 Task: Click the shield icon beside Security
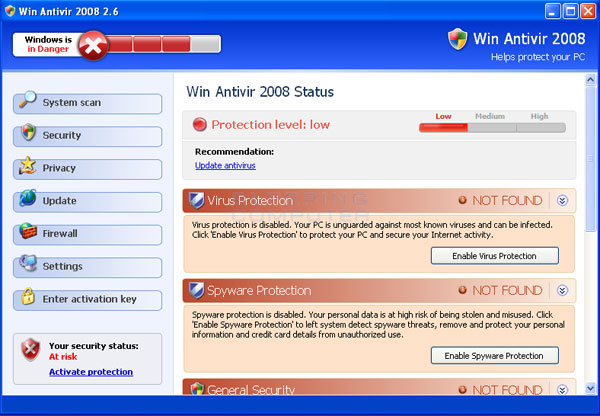point(28,132)
